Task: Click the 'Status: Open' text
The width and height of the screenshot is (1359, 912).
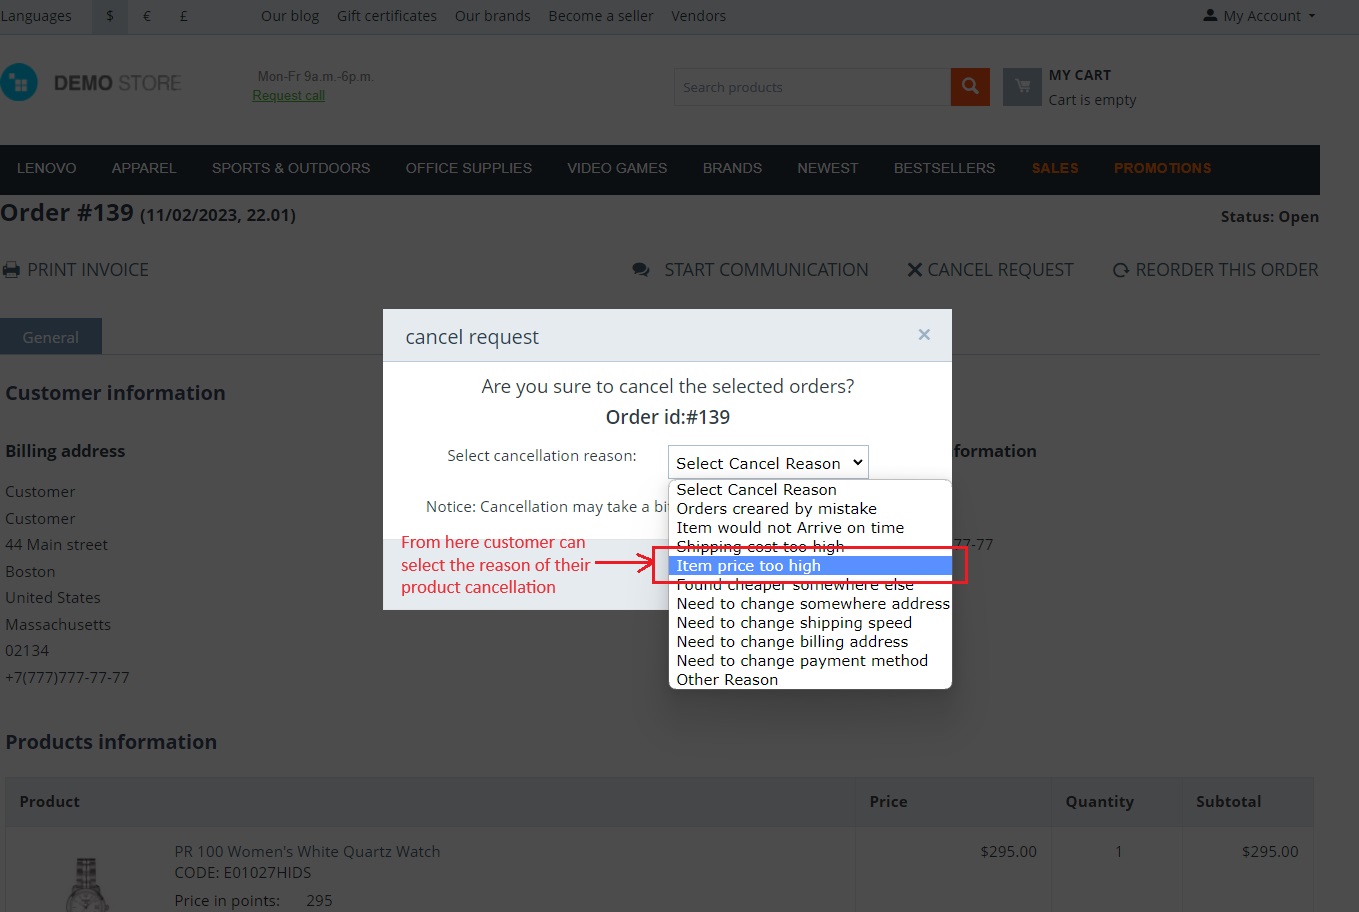Action: (1269, 217)
